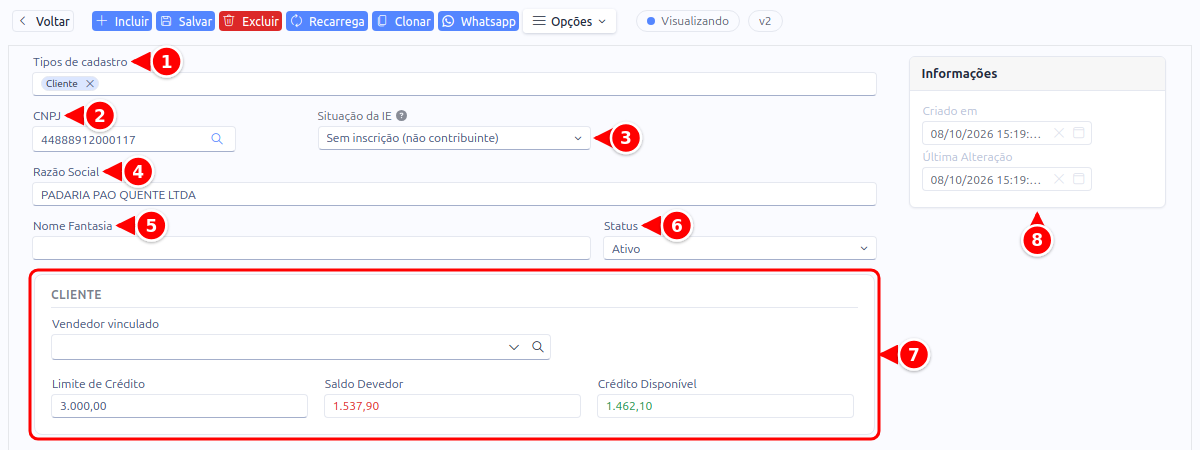The height and width of the screenshot is (450, 1200).
Task: Search CNPJ with magnifier icon
Action: [x=217, y=140]
